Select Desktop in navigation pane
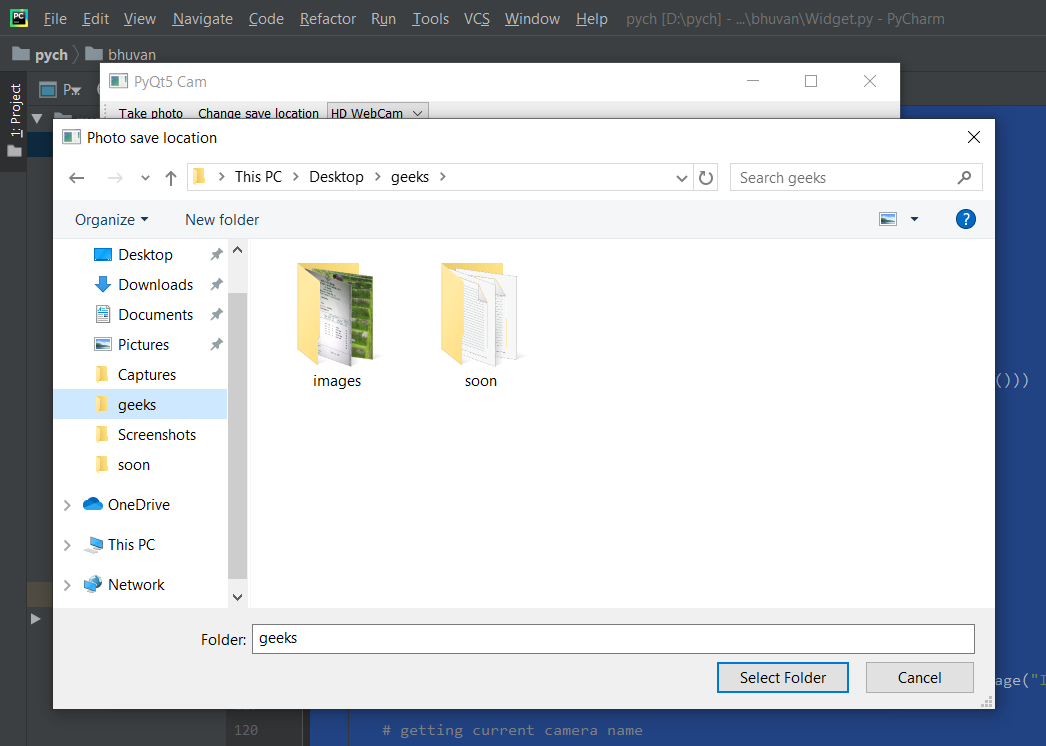1046x746 pixels. tap(145, 255)
